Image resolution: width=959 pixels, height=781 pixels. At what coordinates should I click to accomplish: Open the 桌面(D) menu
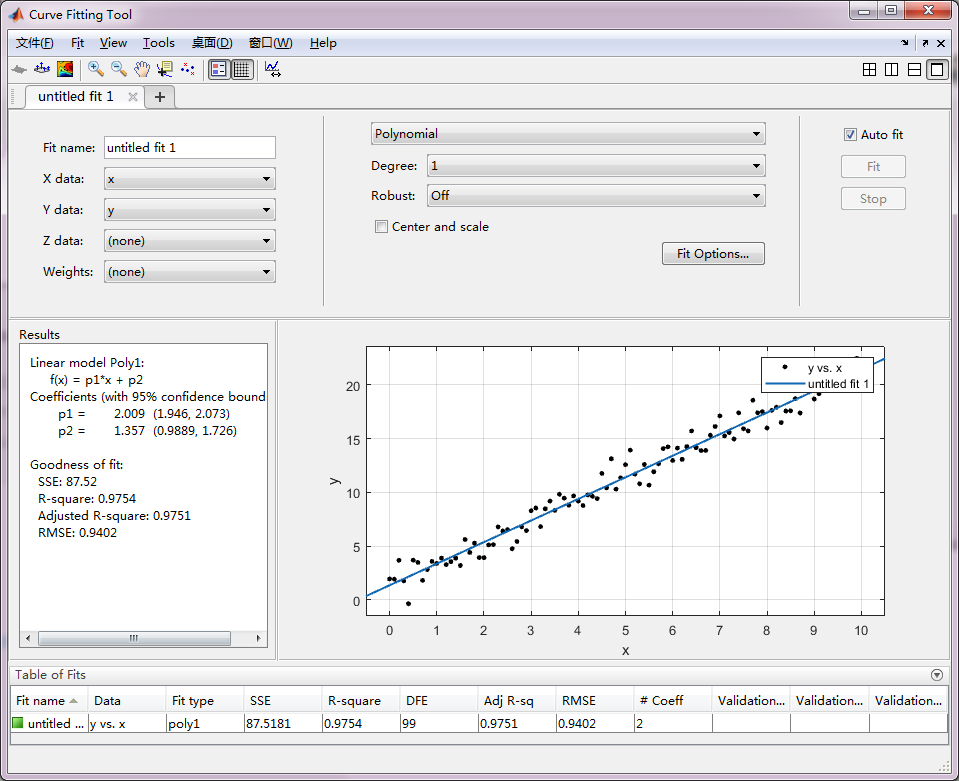[212, 43]
